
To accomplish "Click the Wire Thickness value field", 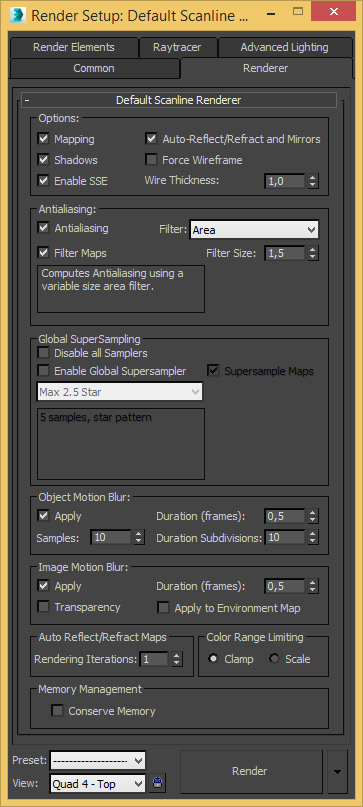I will (x=286, y=181).
